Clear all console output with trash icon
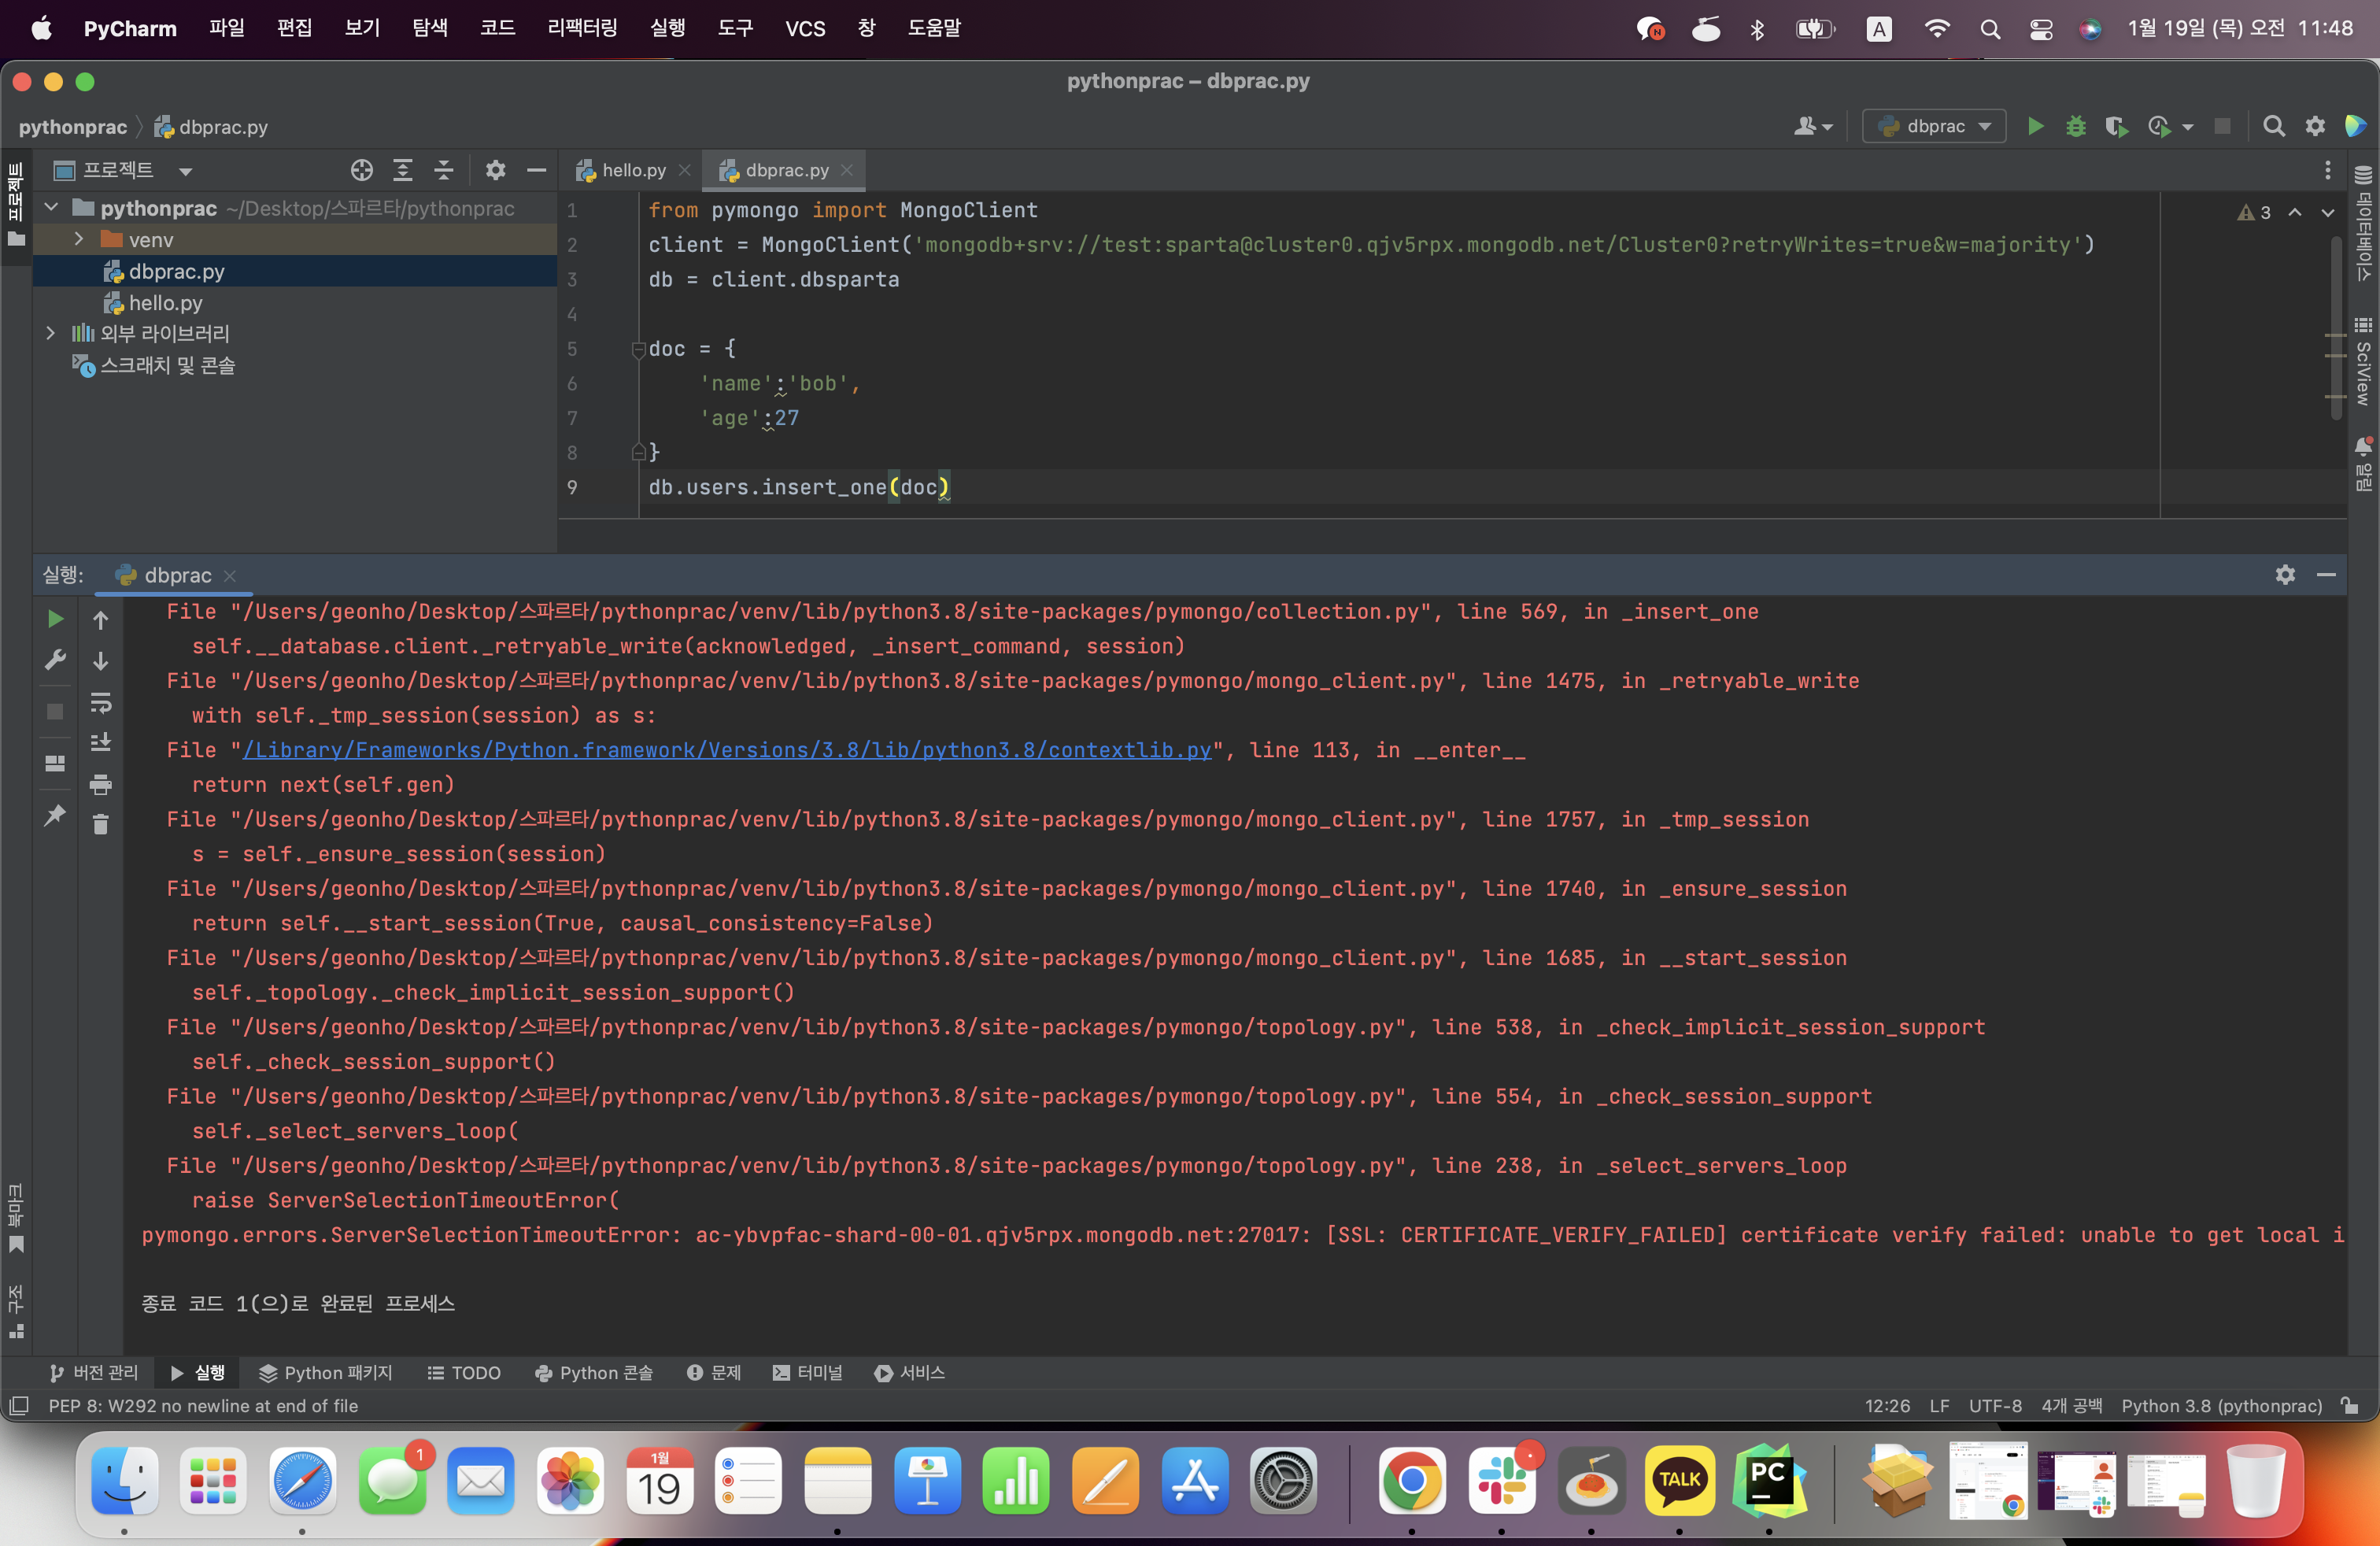 [101, 824]
